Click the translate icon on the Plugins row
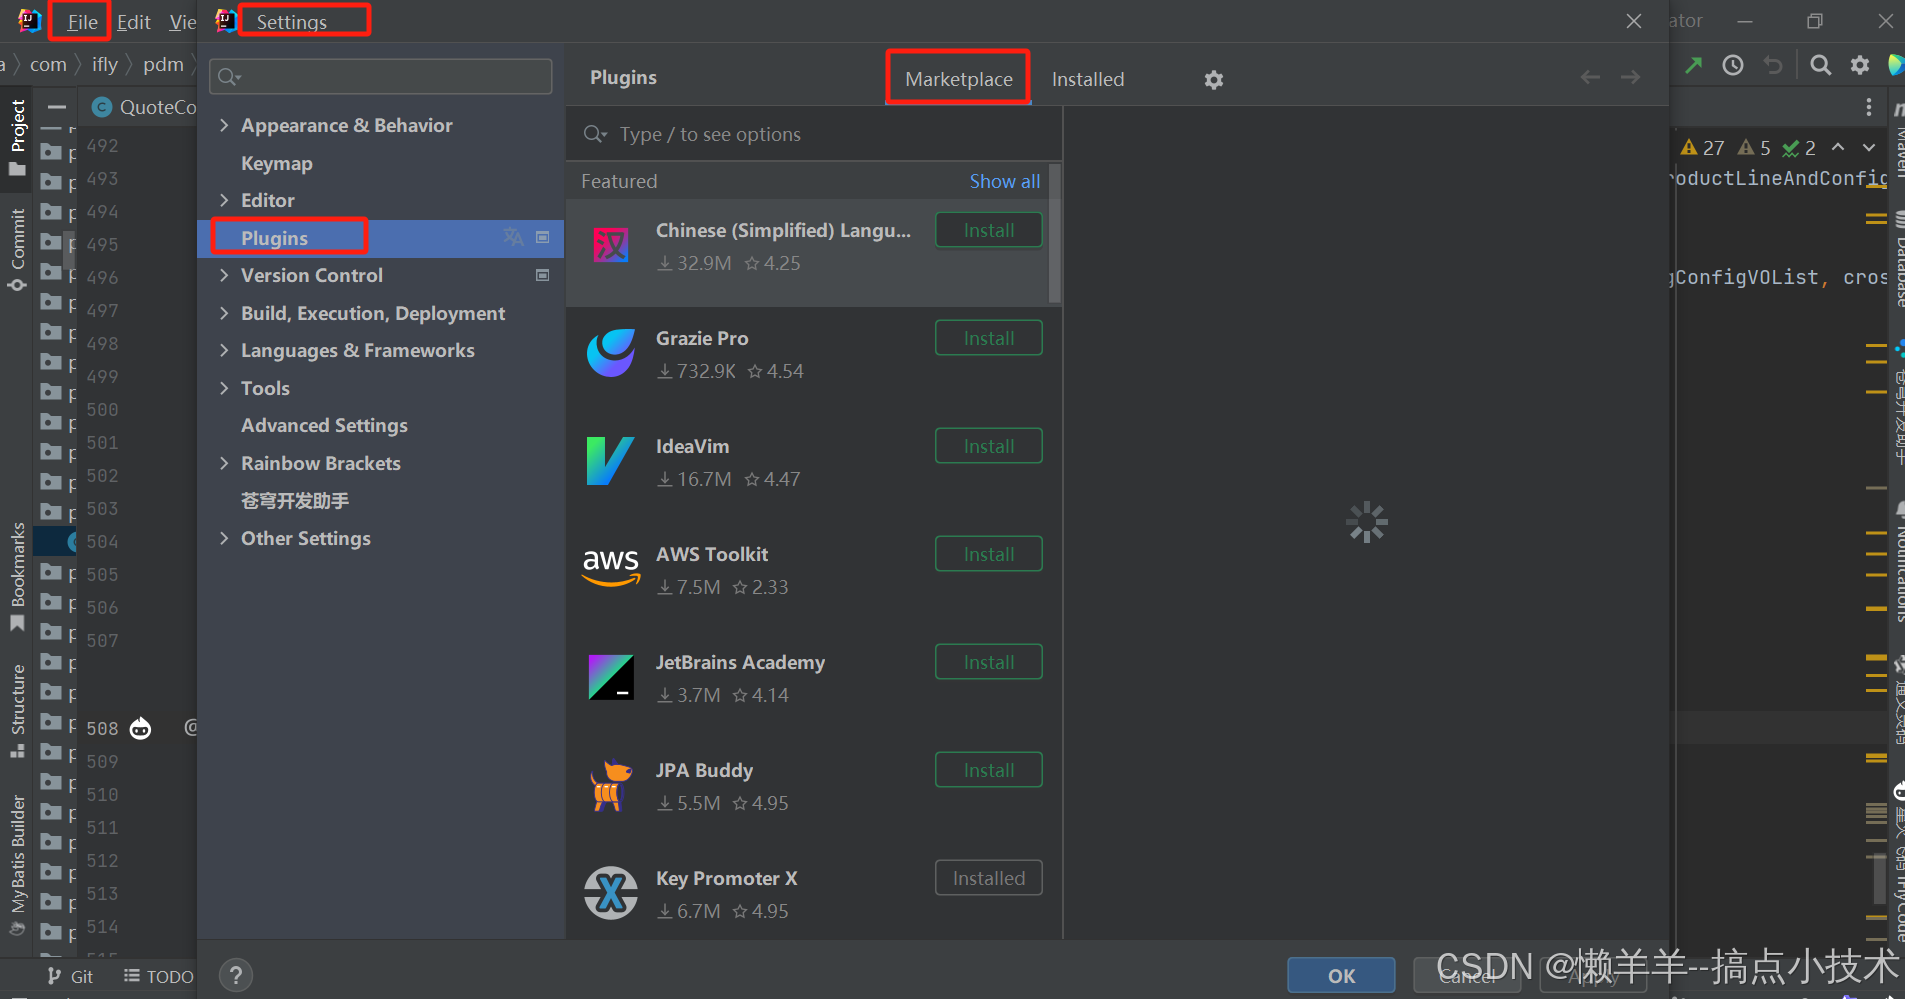The height and width of the screenshot is (999, 1905). 513,237
